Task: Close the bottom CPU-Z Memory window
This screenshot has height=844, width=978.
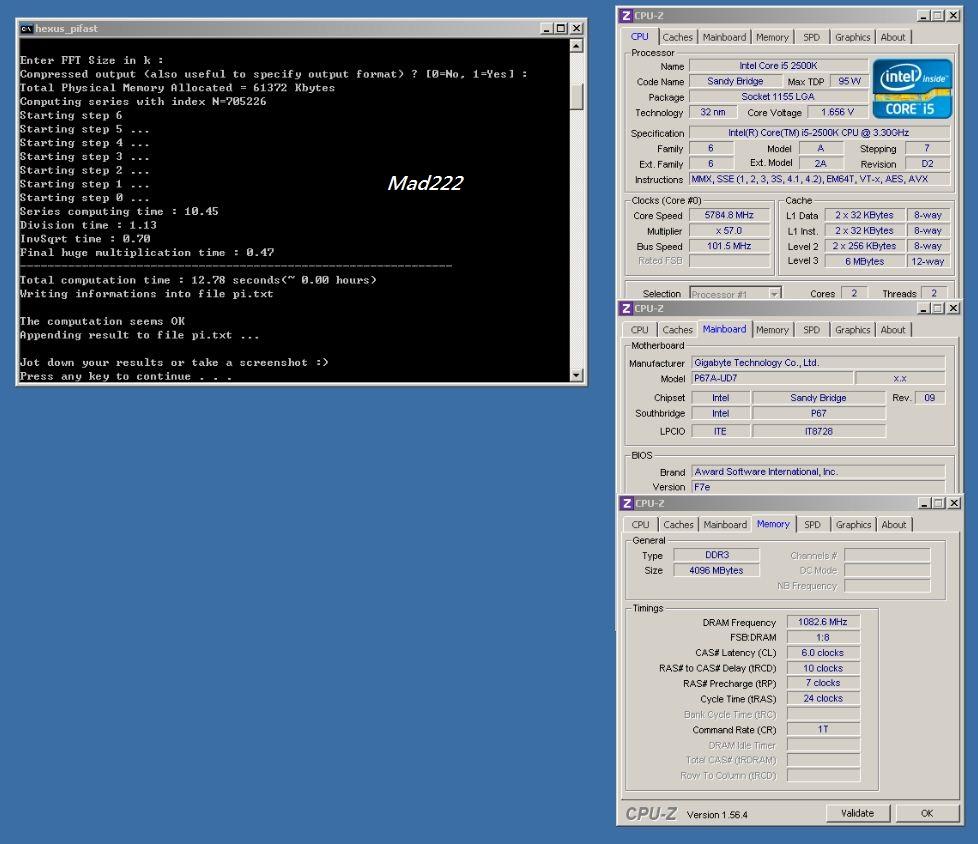Action: click(954, 503)
